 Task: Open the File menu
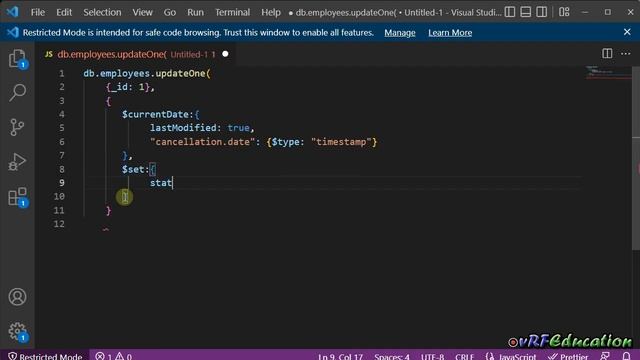38,12
